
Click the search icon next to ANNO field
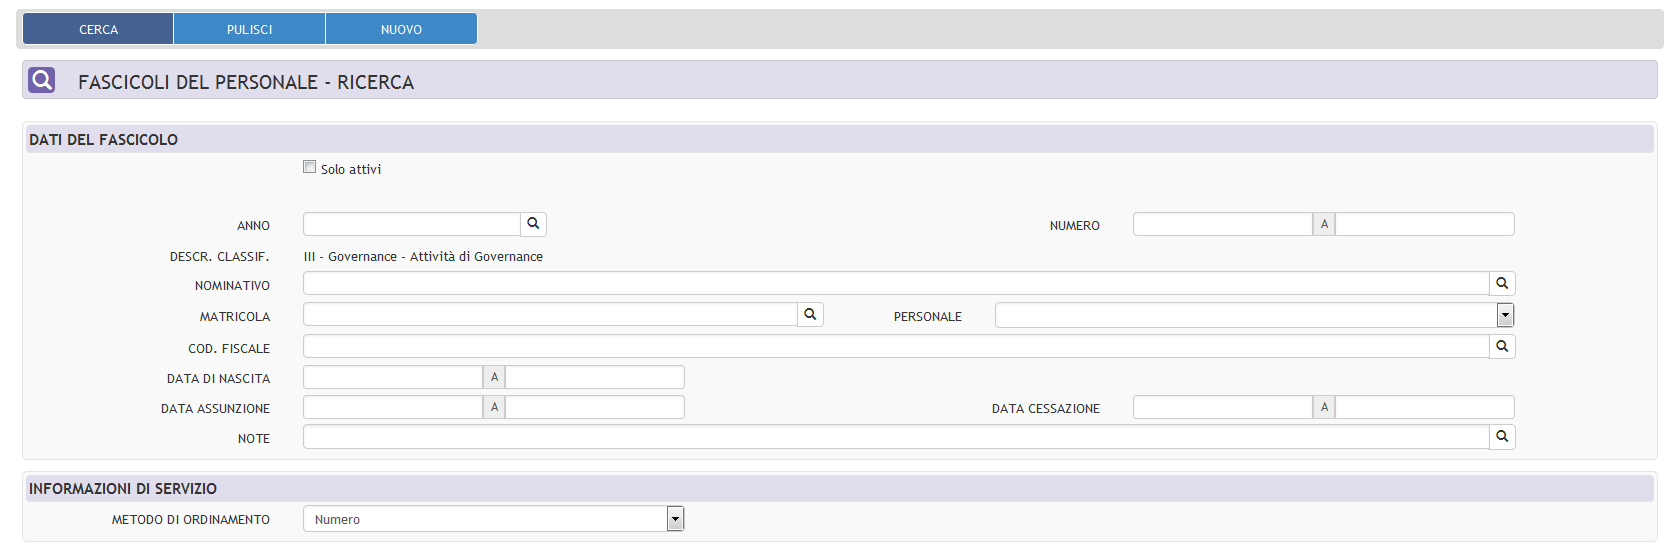click(533, 224)
